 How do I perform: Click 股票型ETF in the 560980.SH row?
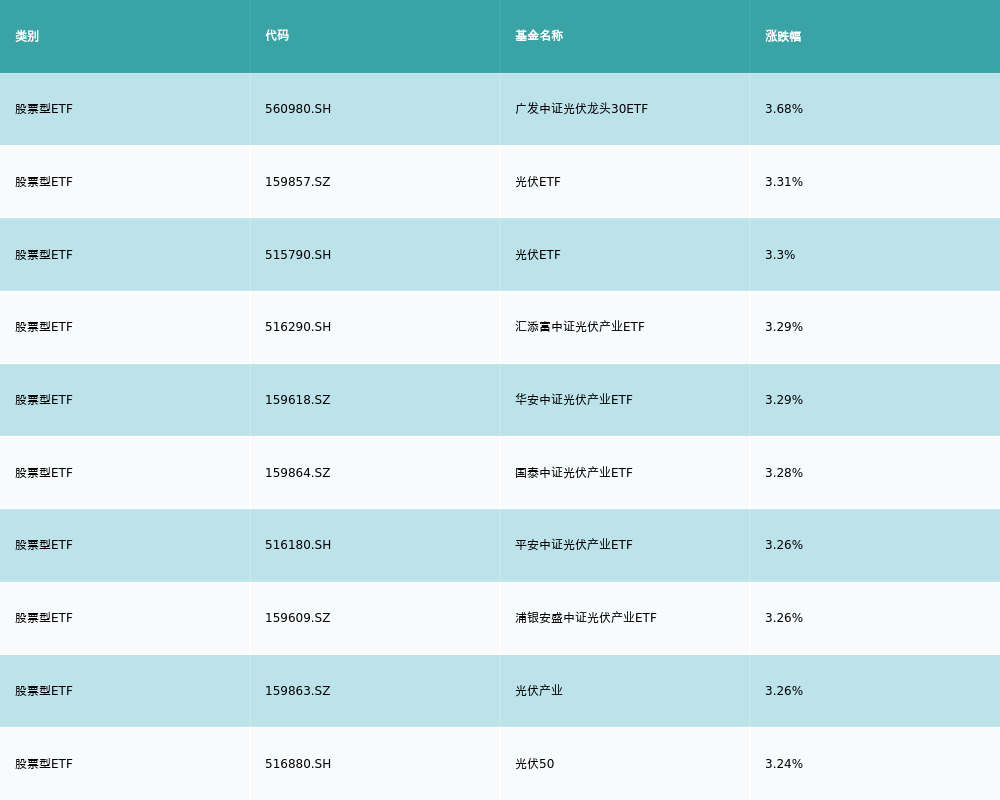click(x=44, y=108)
